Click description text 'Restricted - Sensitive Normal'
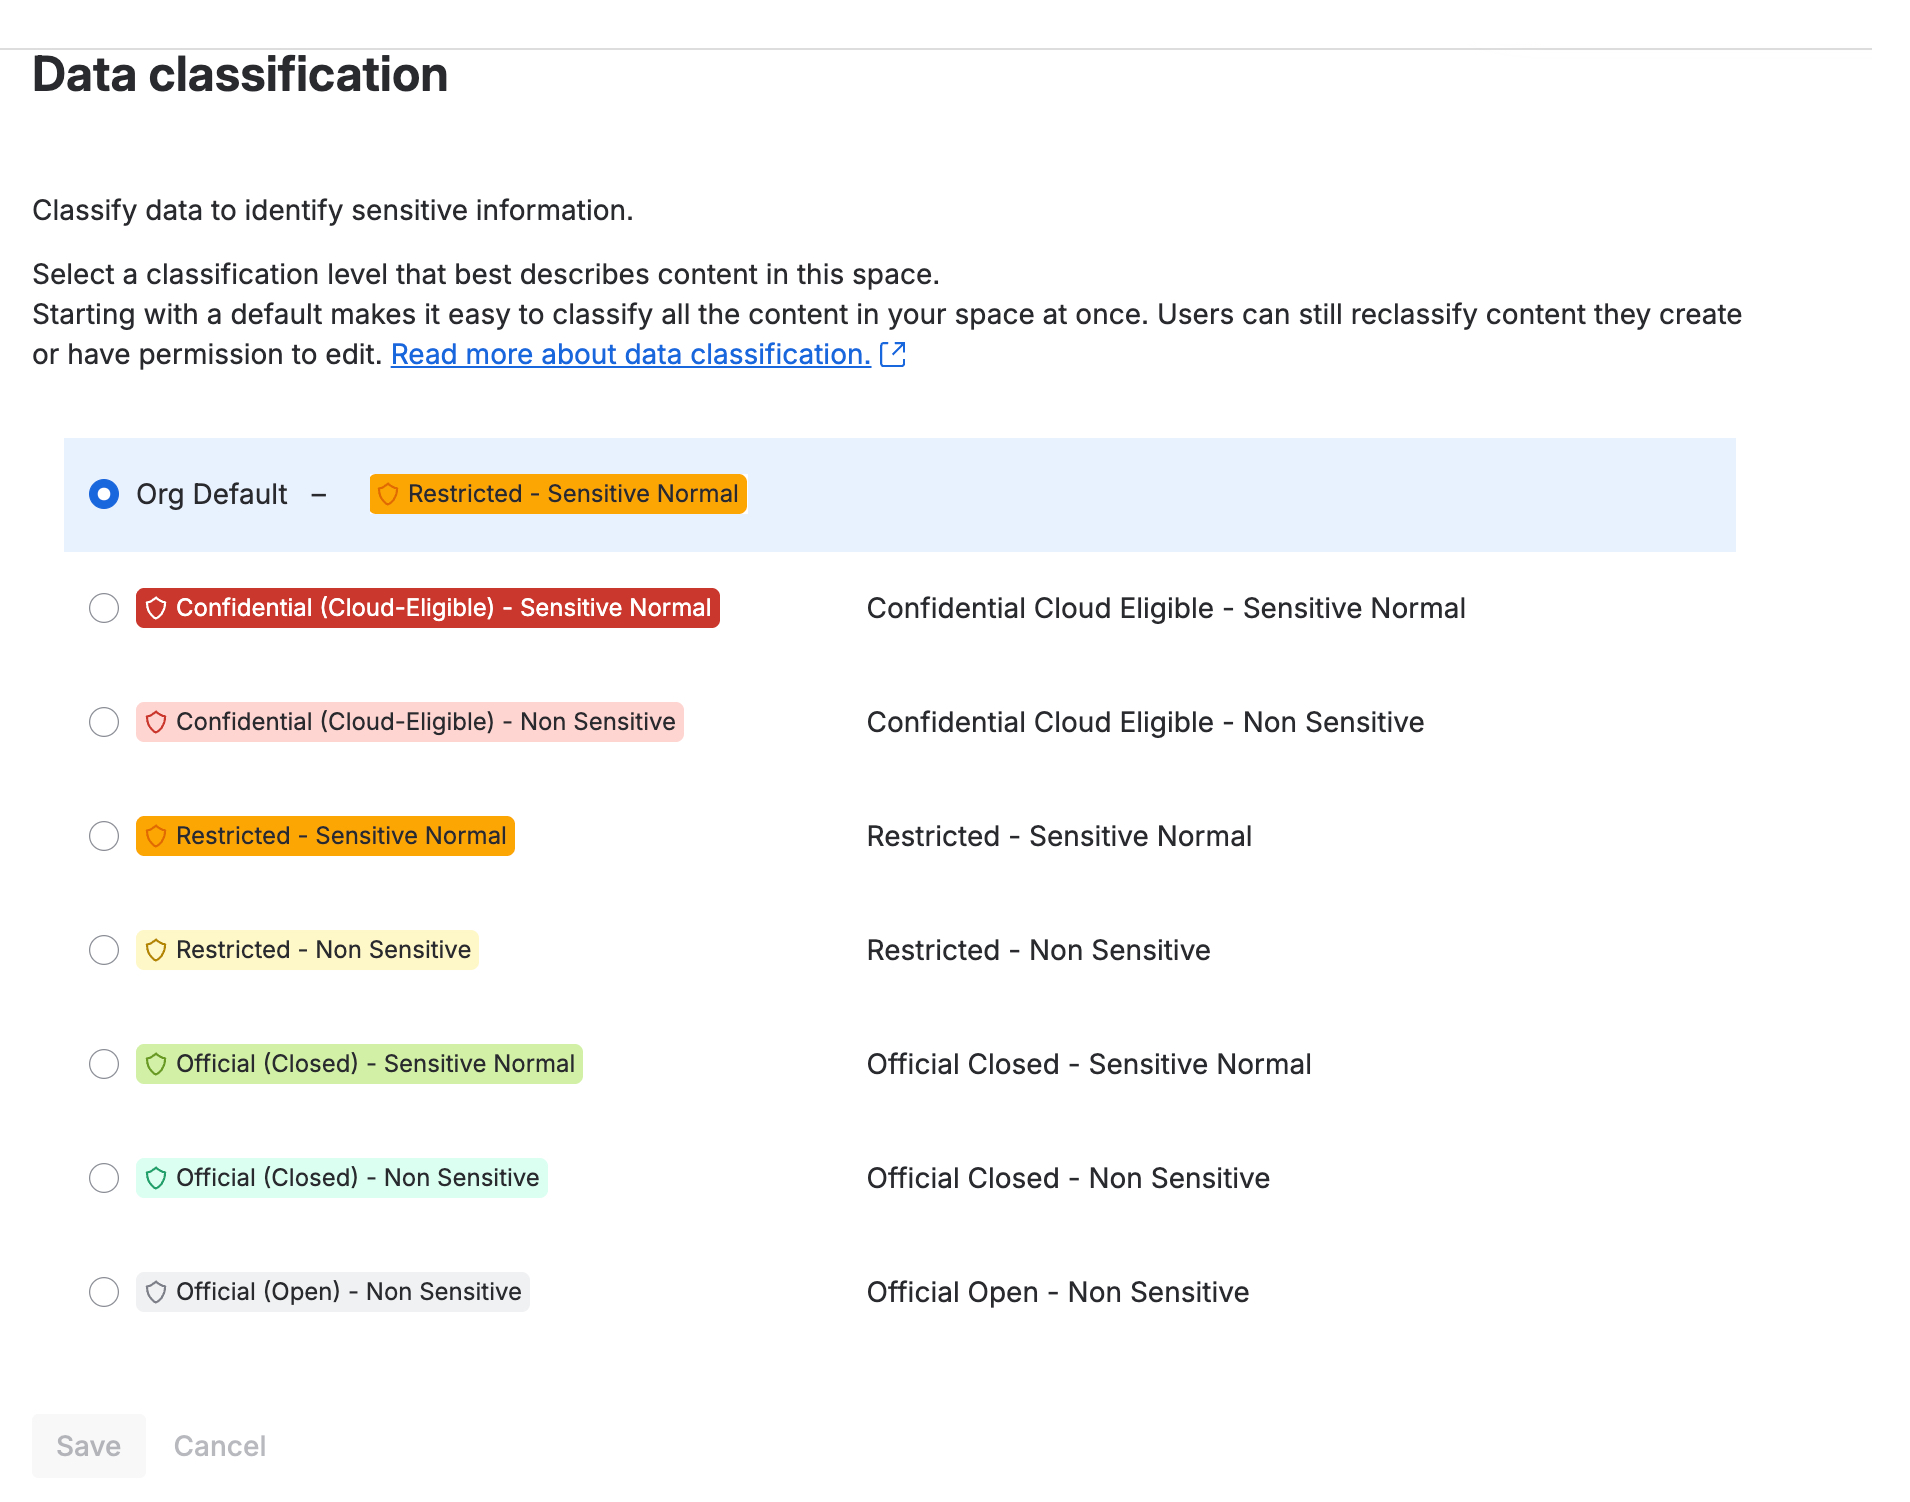This screenshot has width=1910, height=1502. (x=1059, y=836)
